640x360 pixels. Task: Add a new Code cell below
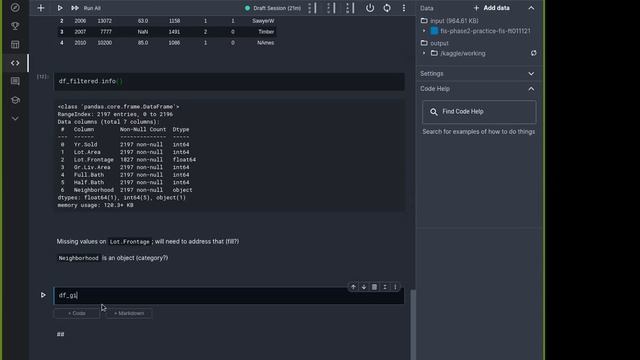[x=77, y=313]
